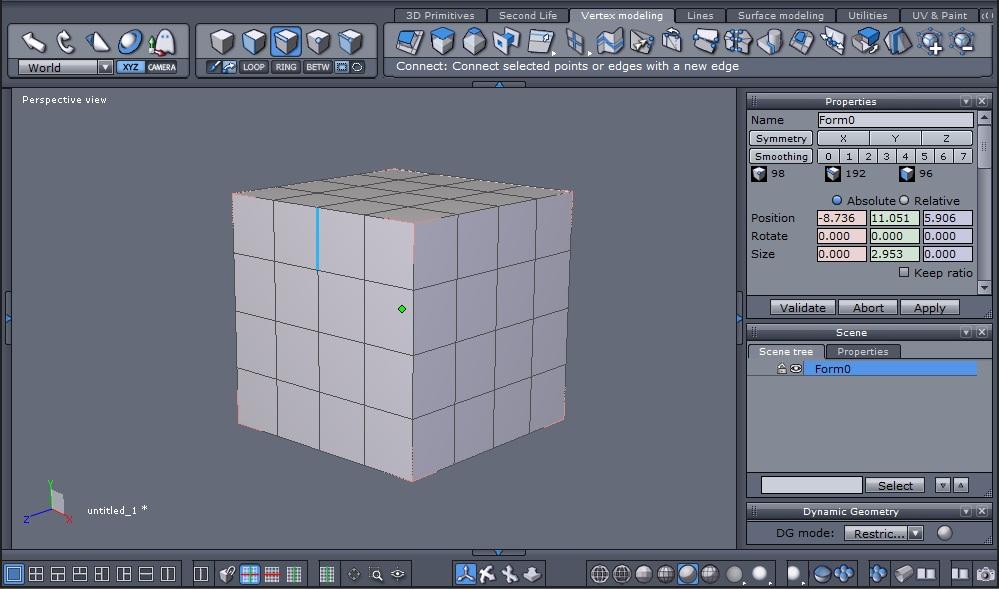Click the RING selection button

[x=286, y=67]
